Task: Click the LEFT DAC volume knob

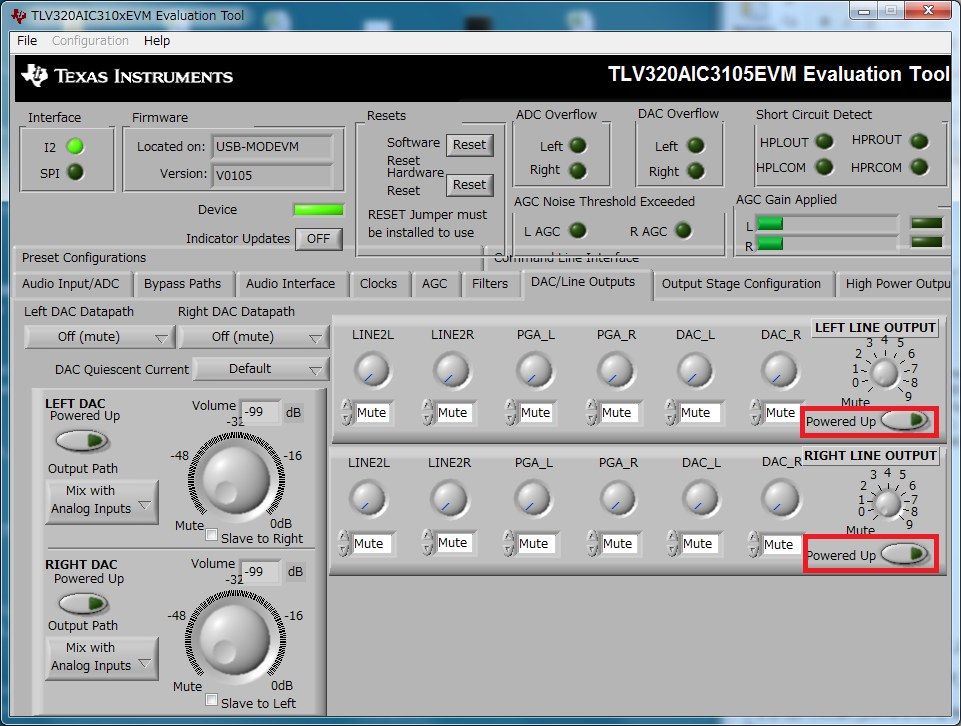Action: 236,478
